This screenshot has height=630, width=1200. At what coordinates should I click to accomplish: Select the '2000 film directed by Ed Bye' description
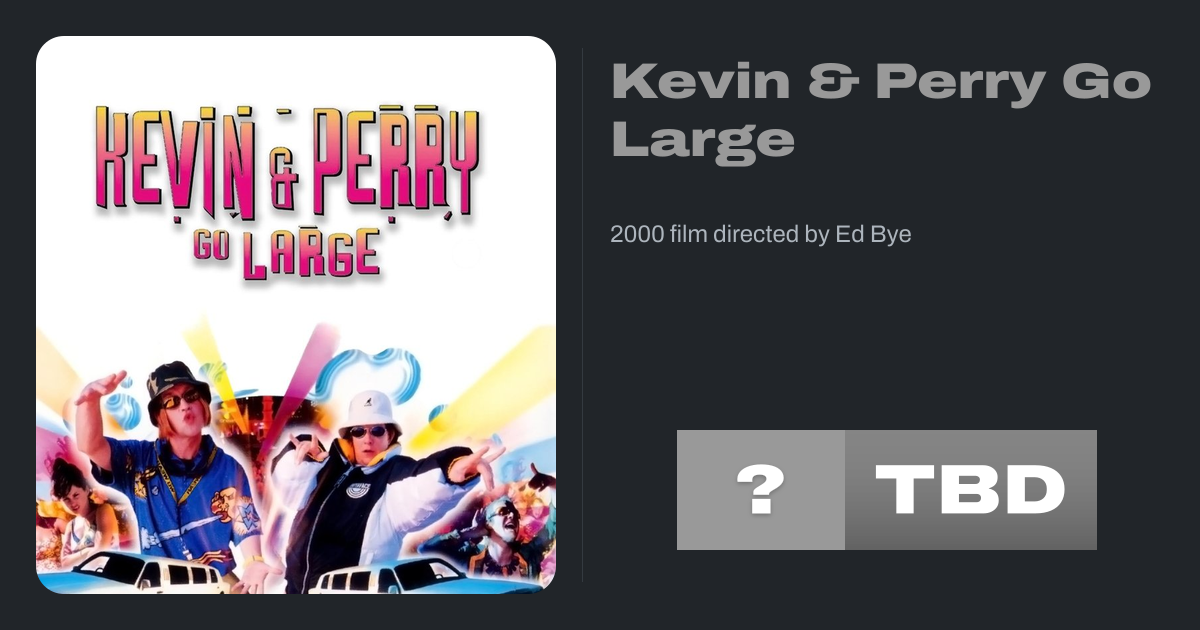pos(760,235)
